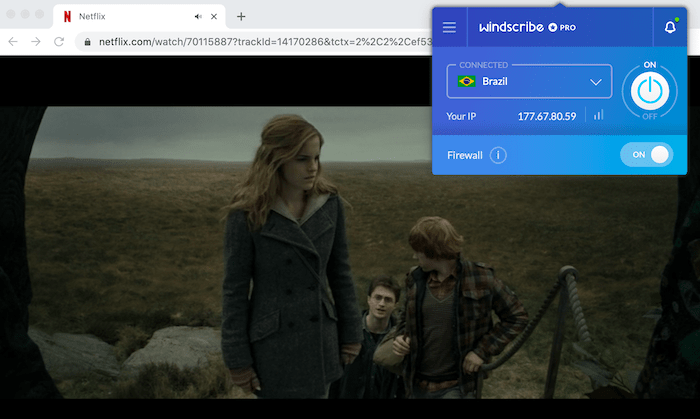This screenshot has height=419, width=700.
Task: Click the Brazil flag icon
Action: (x=466, y=81)
